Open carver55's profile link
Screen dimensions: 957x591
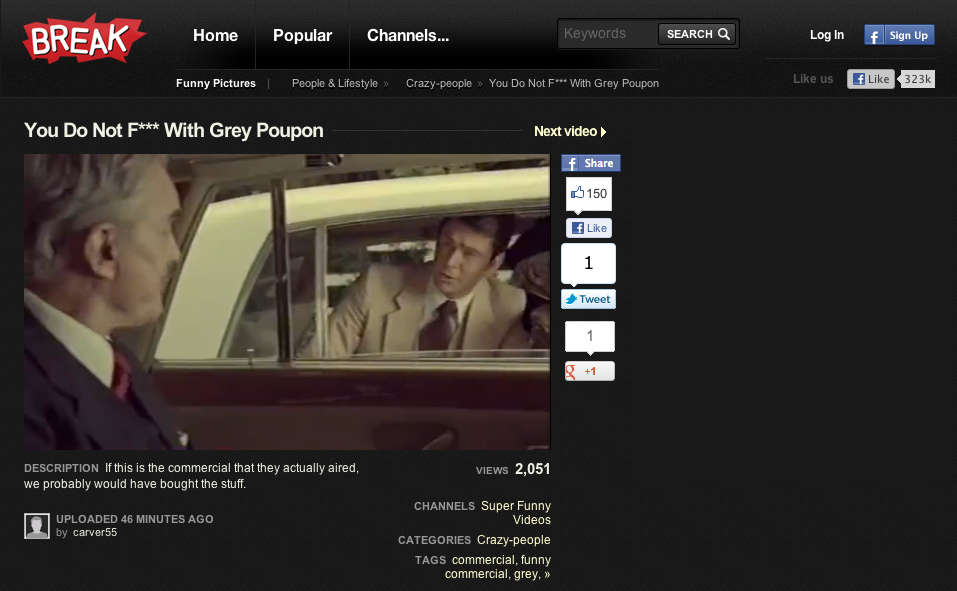(95, 532)
